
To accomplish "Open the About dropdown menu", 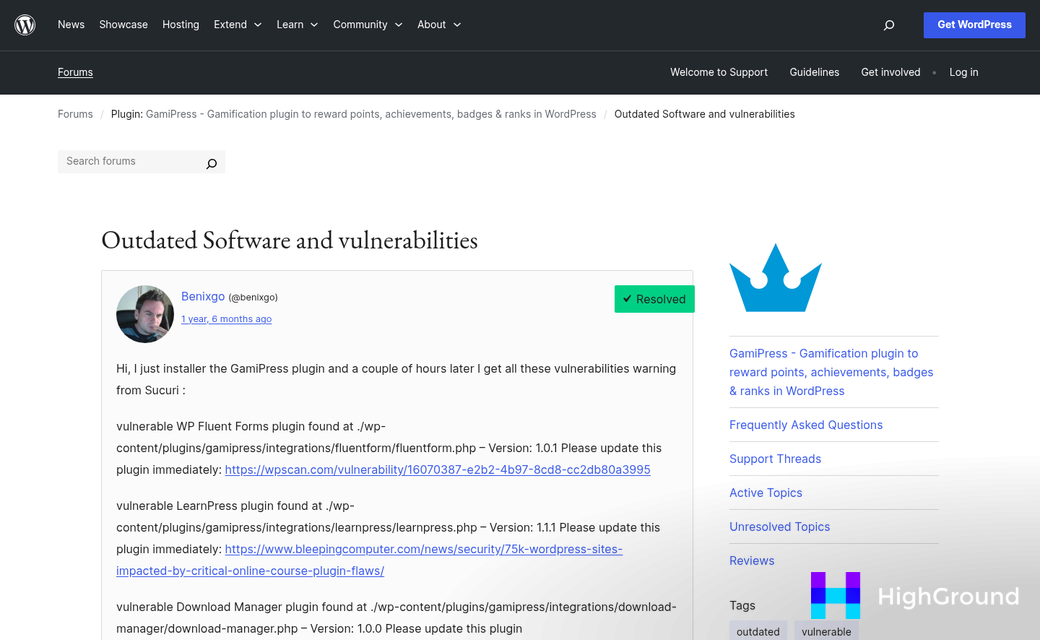I will coord(439,25).
